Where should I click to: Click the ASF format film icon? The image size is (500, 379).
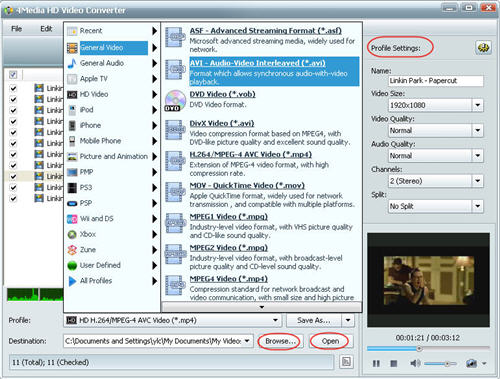pos(175,38)
